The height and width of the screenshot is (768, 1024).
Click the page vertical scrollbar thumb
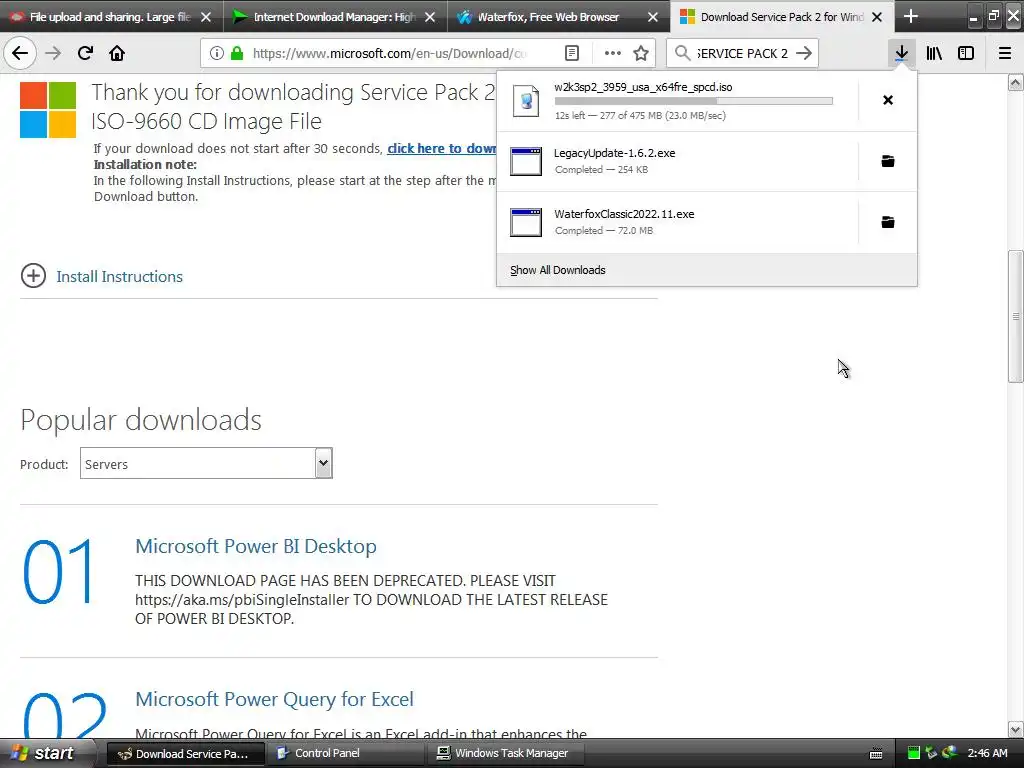coord(1015,316)
